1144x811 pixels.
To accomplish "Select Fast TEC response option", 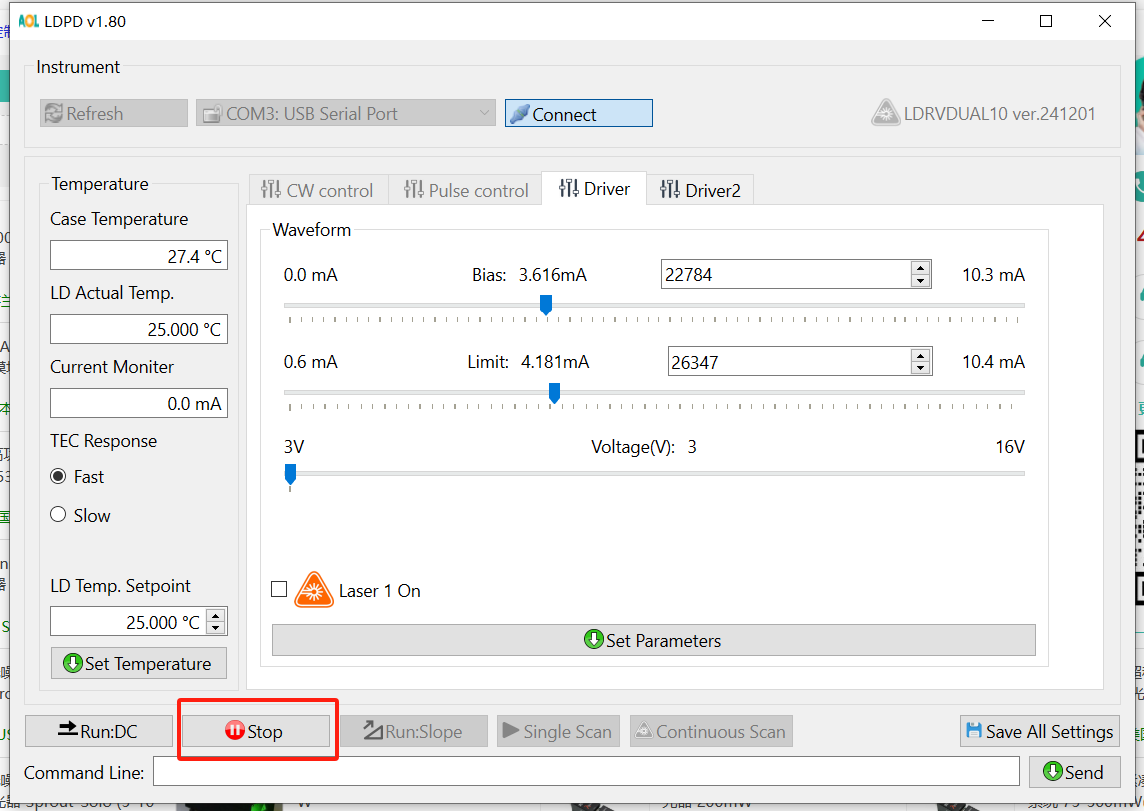I will [x=58, y=477].
